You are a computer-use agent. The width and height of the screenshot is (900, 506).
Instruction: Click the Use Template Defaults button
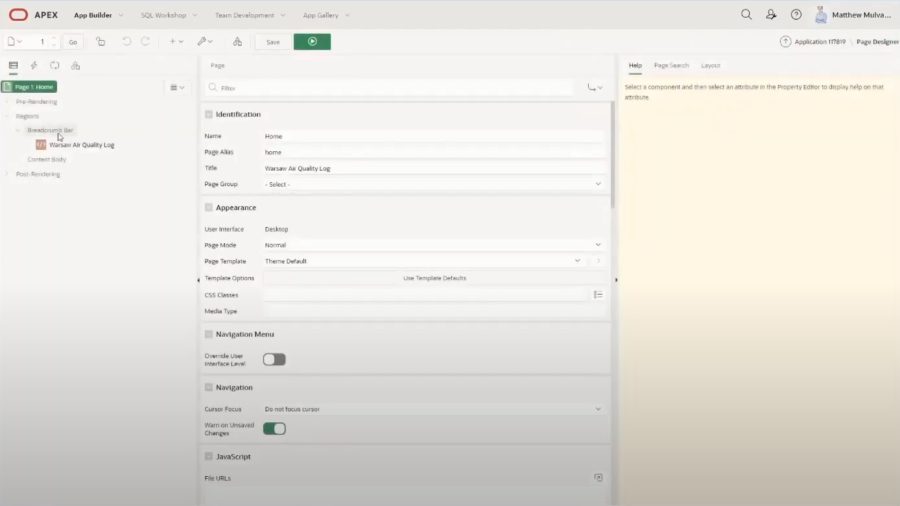(434, 278)
